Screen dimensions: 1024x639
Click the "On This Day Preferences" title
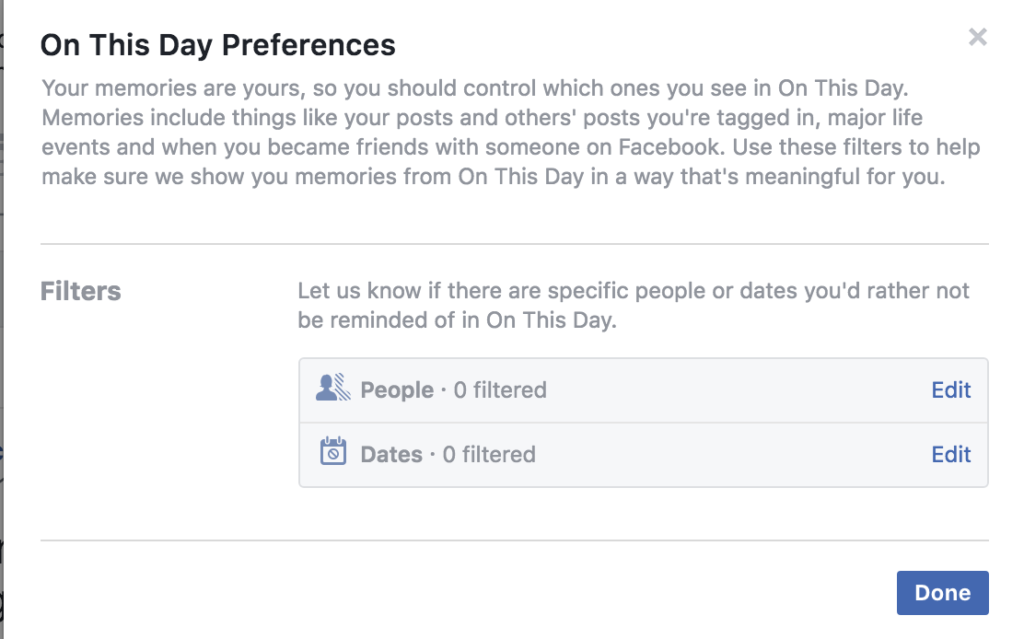[x=217, y=45]
